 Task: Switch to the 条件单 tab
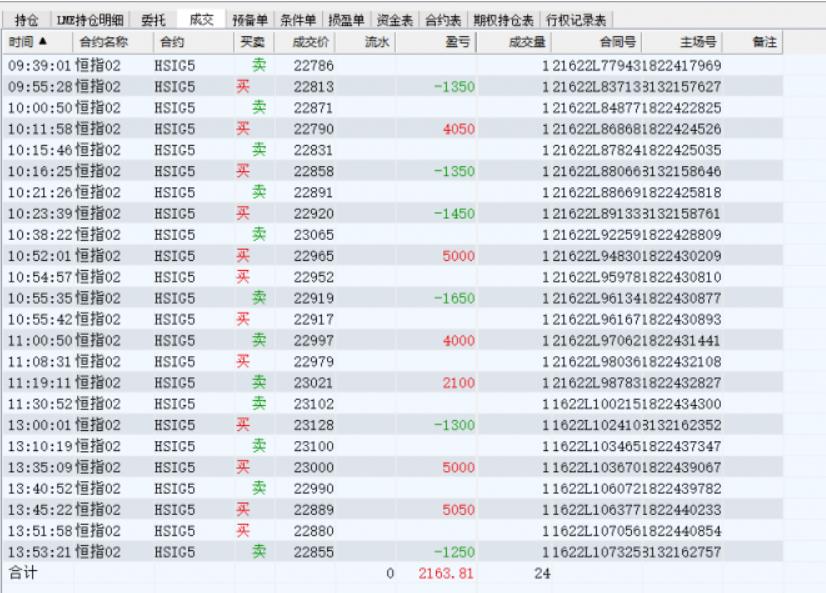tap(297, 19)
